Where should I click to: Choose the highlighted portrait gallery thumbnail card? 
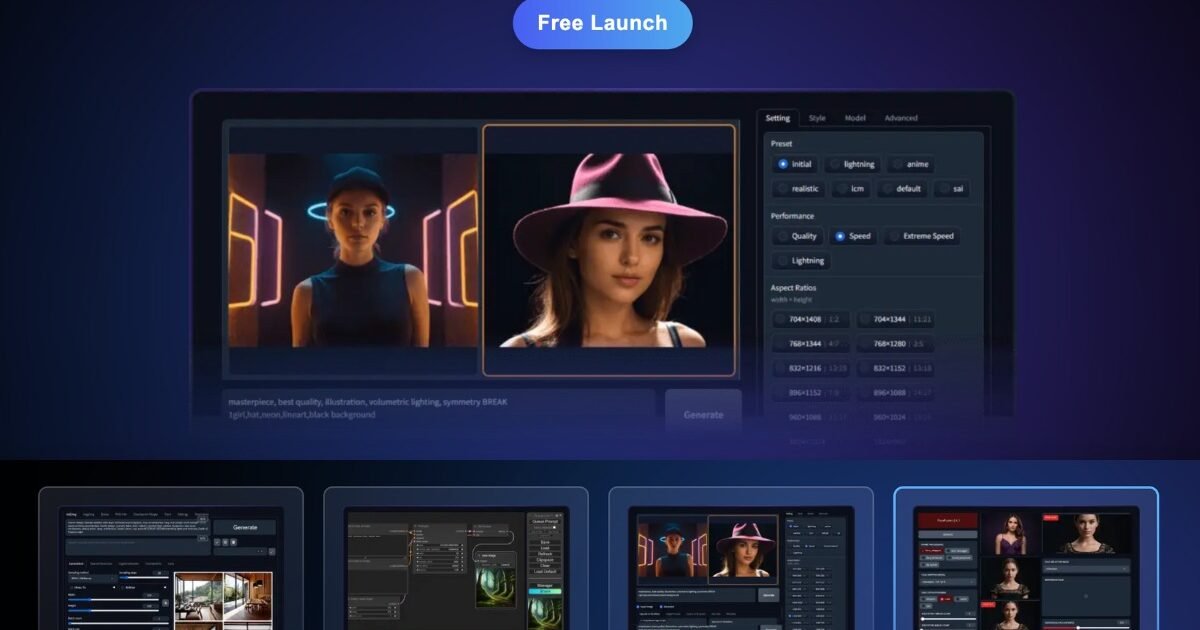pyautogui.click(x=1025, y=560)
